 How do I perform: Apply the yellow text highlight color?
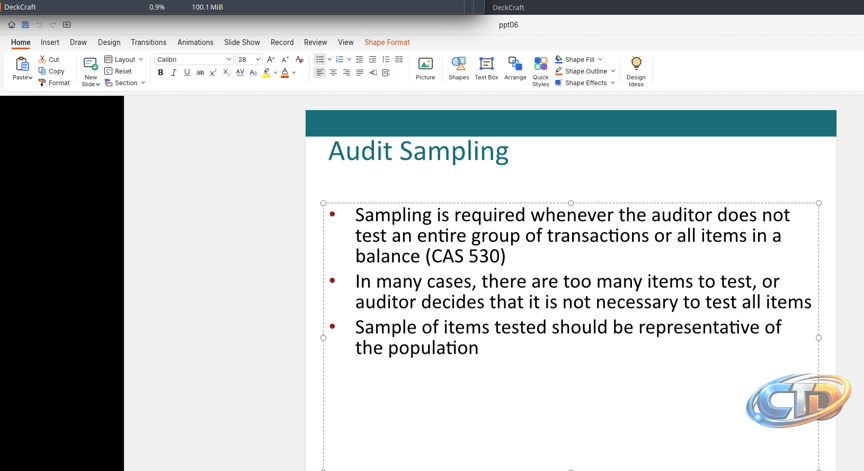[266, 73]
